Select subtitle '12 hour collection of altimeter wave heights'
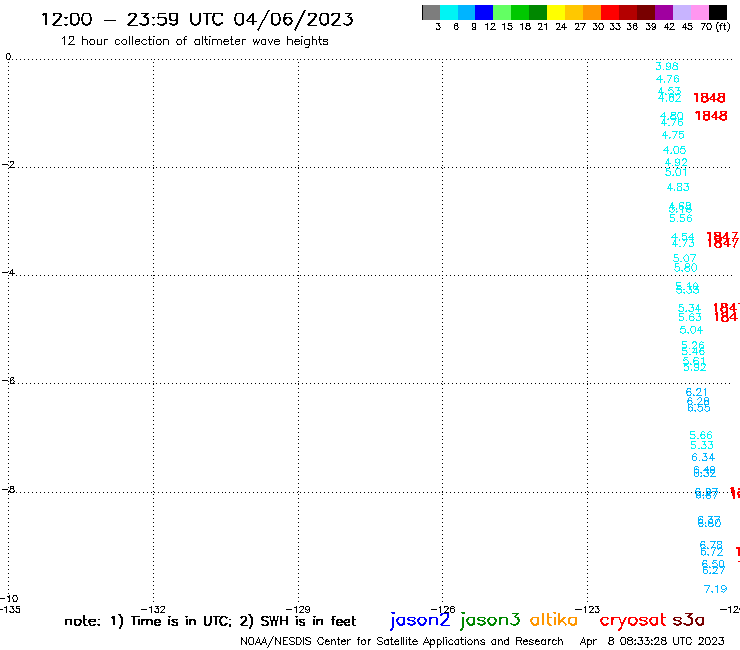The height and width of the screenshot is (650, 740). tap(194, 41)
